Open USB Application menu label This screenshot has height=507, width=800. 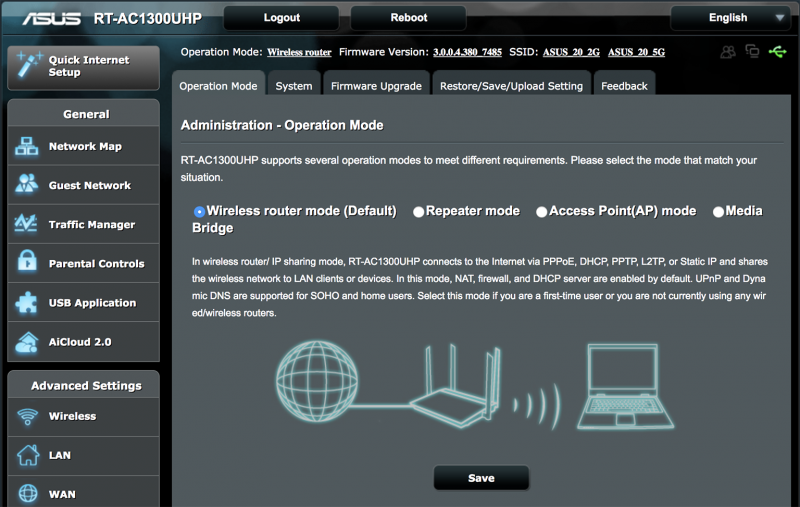(92, 302)
